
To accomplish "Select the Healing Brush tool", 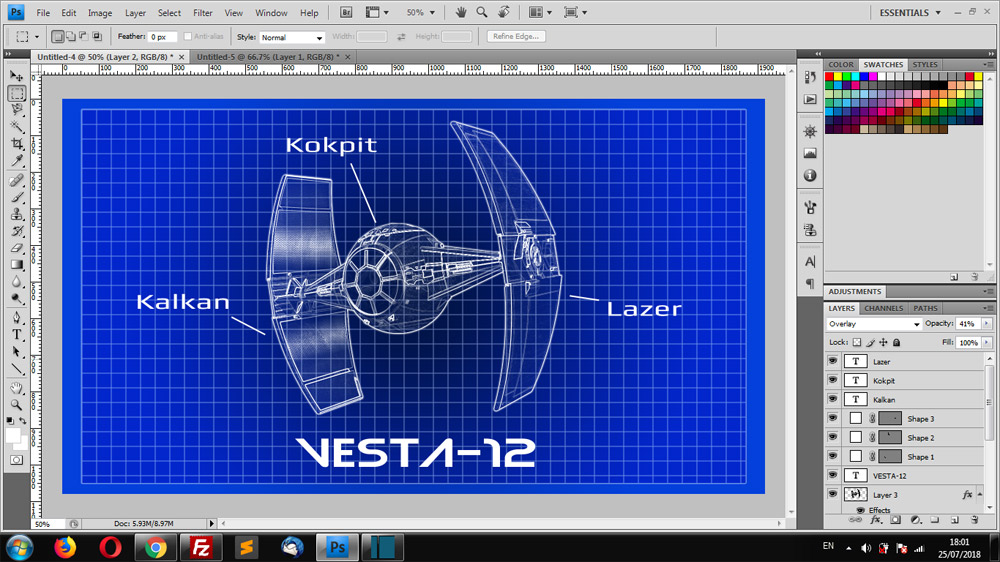I will pos(17,181).
